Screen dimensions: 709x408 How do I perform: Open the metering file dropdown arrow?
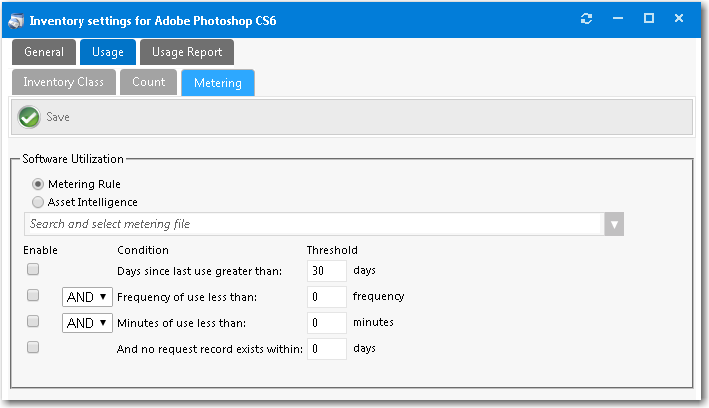click(x=614, y=225)
